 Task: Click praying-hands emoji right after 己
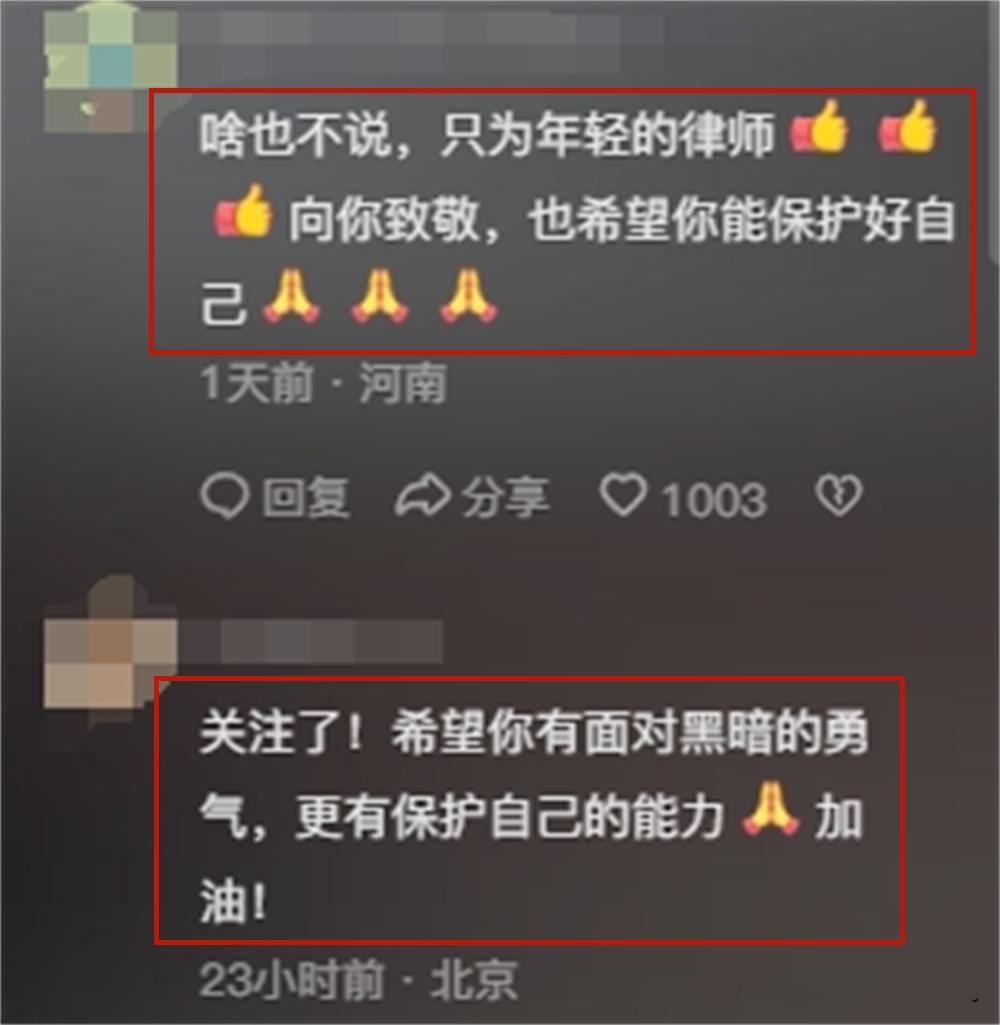[x=291, y=297]
